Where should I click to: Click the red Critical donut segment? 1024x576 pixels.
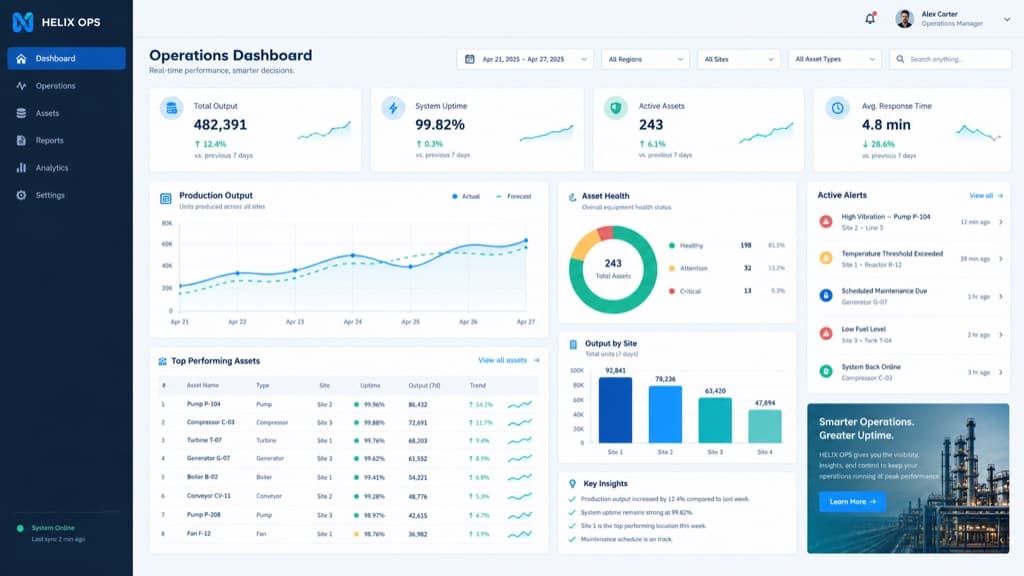pyautogui.click(x=605, y=232)
